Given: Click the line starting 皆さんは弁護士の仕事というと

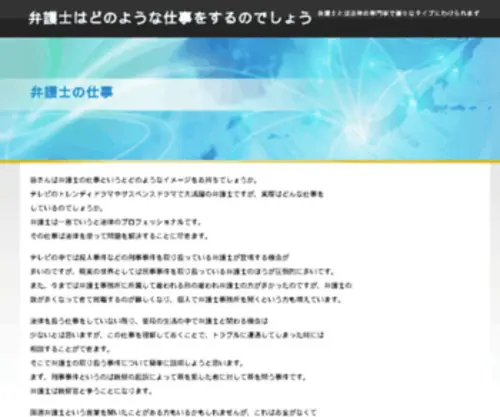Looking at the screenshot, I should point(144,180).
